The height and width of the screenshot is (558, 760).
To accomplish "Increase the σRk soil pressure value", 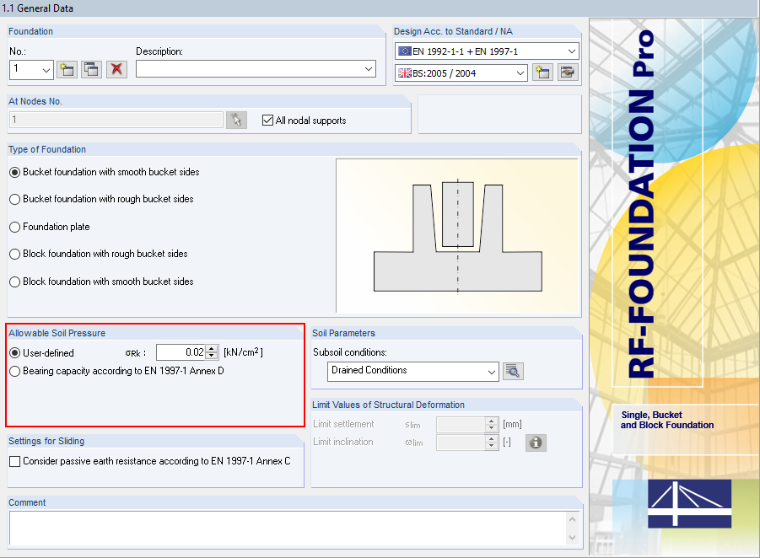I will pos(212,349).
